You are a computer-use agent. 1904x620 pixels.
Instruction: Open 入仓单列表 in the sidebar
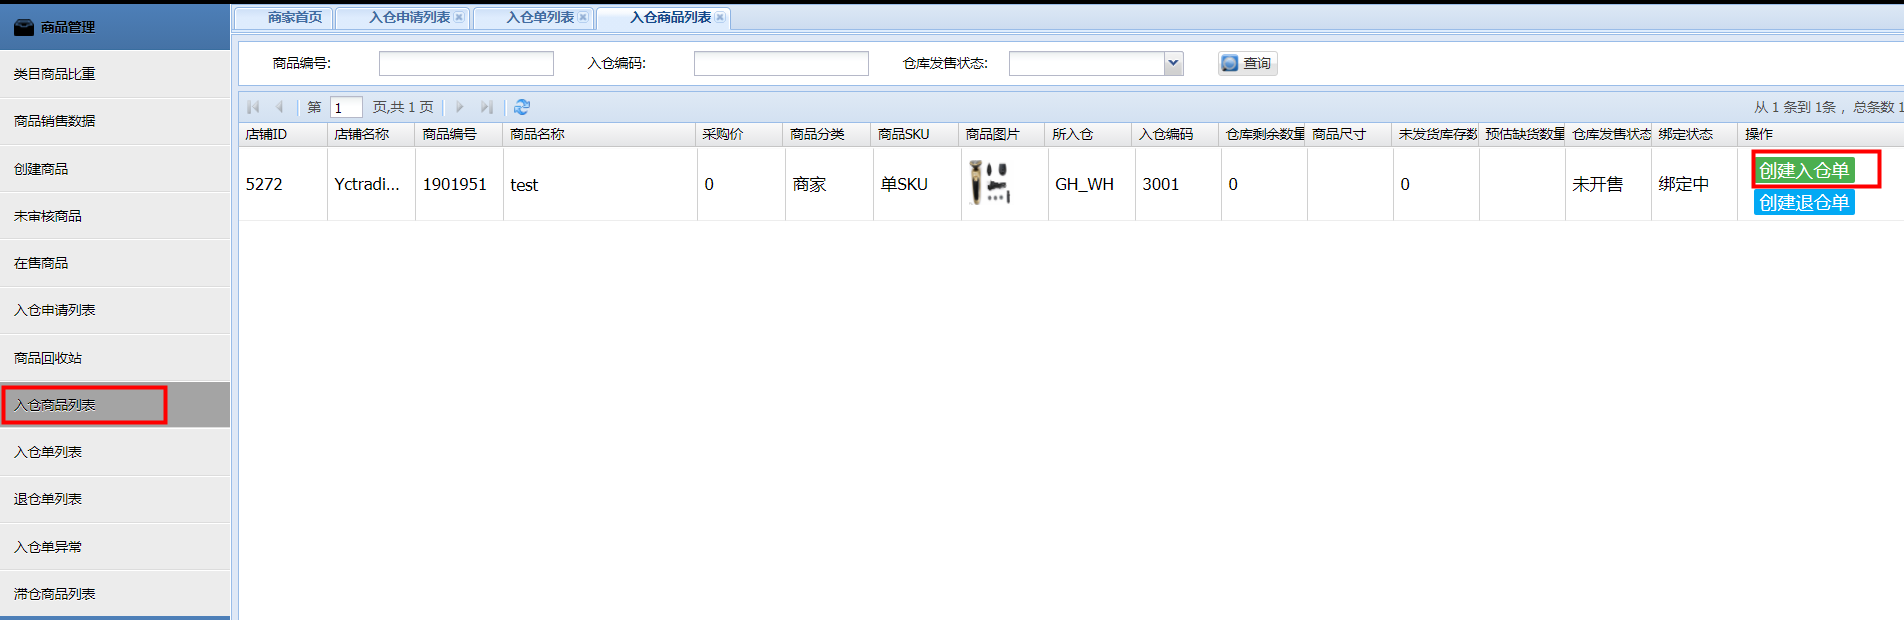click(48, 452)
